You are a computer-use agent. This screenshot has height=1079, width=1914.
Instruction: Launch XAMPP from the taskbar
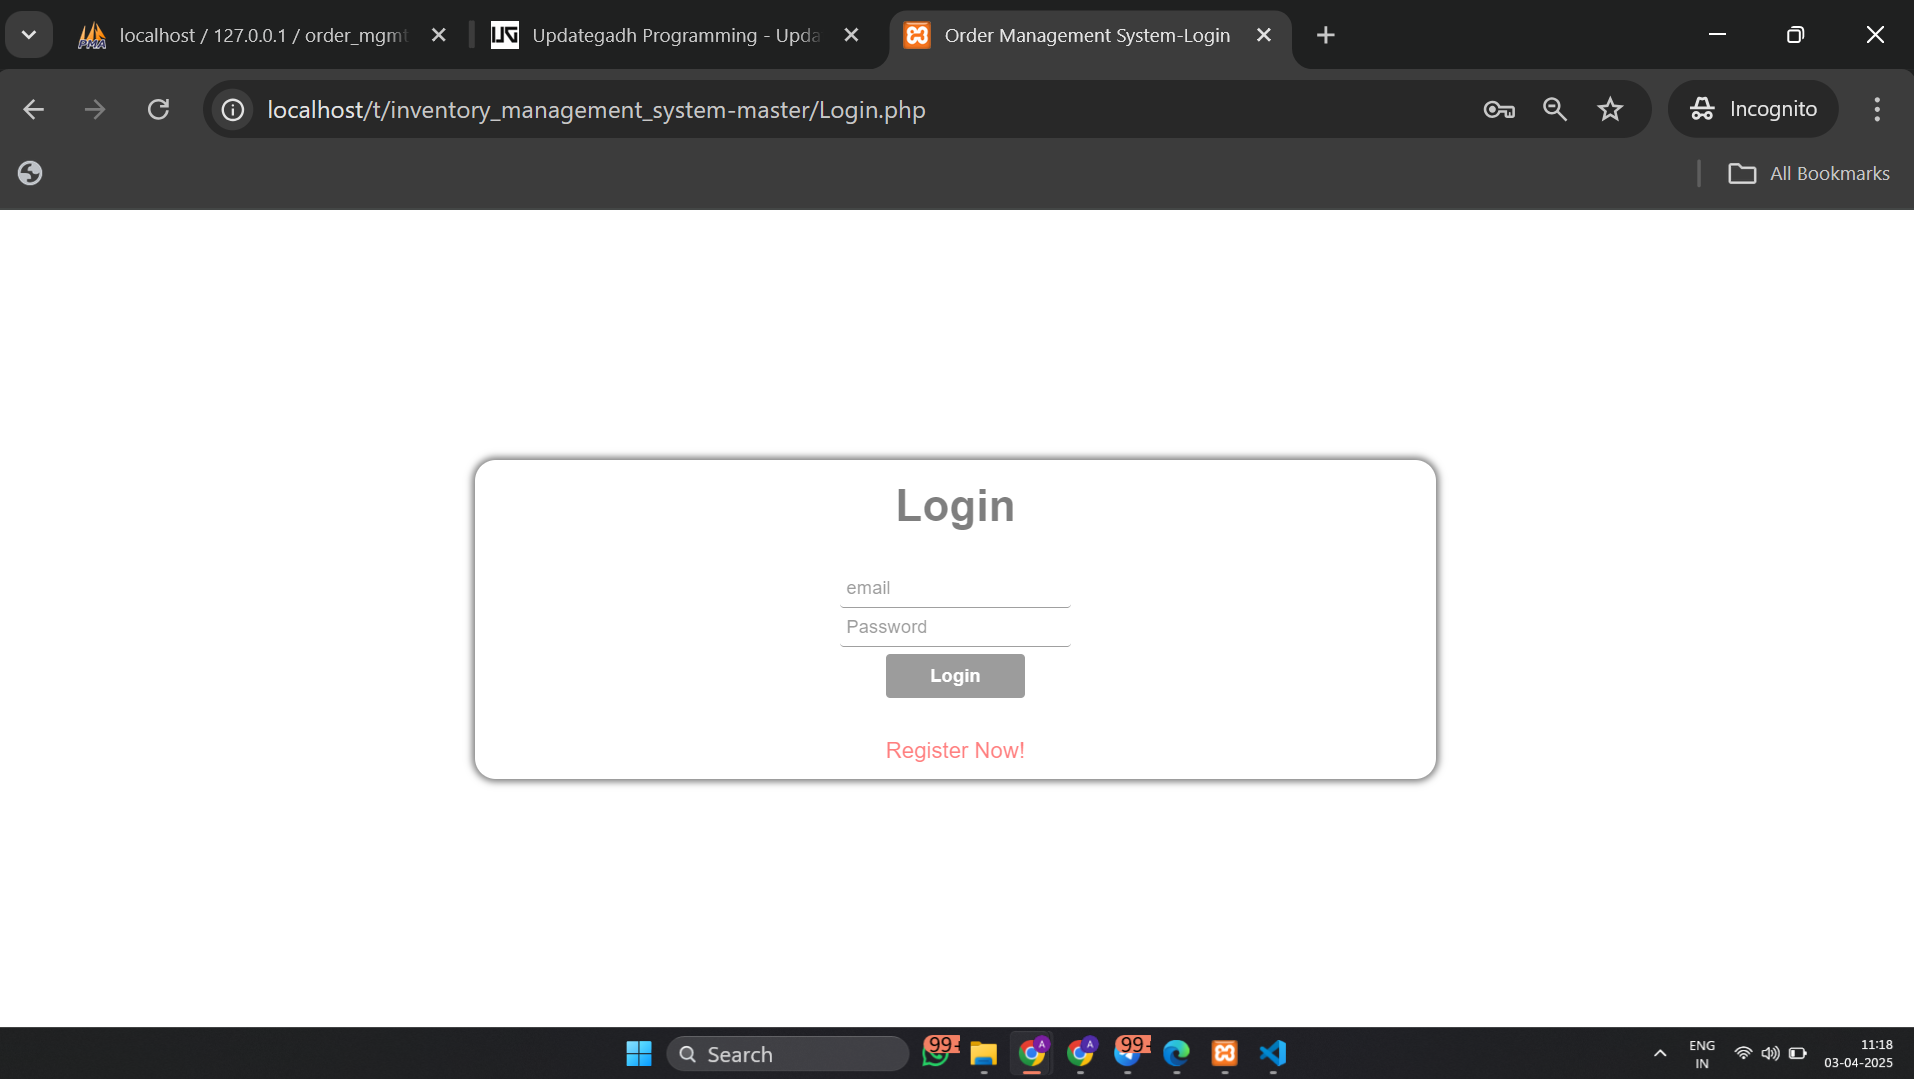[1224, 1052]
